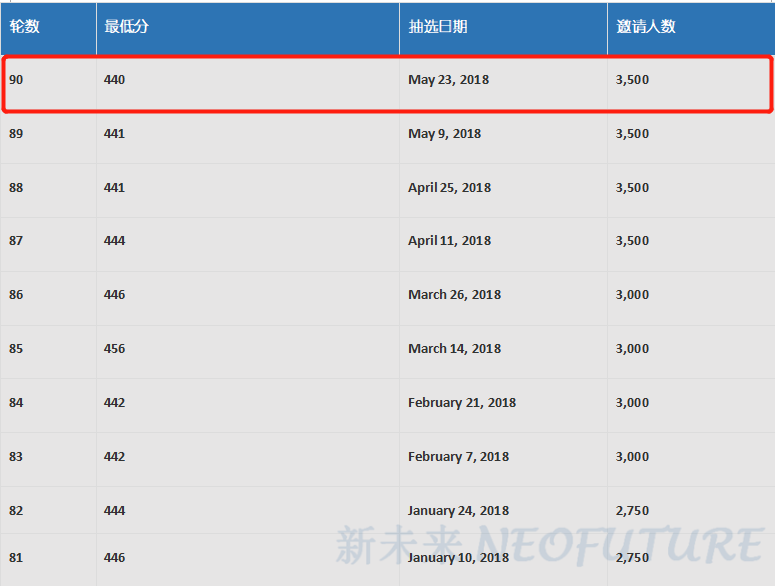The width and height of the screenshot is (775, 586).
Task: Select the May 23, 2018 date cell
Action: (448, 80)
